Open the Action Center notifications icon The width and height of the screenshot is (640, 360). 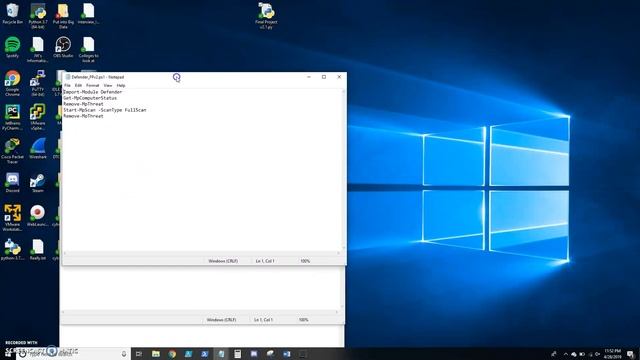[x=631, y=354]
